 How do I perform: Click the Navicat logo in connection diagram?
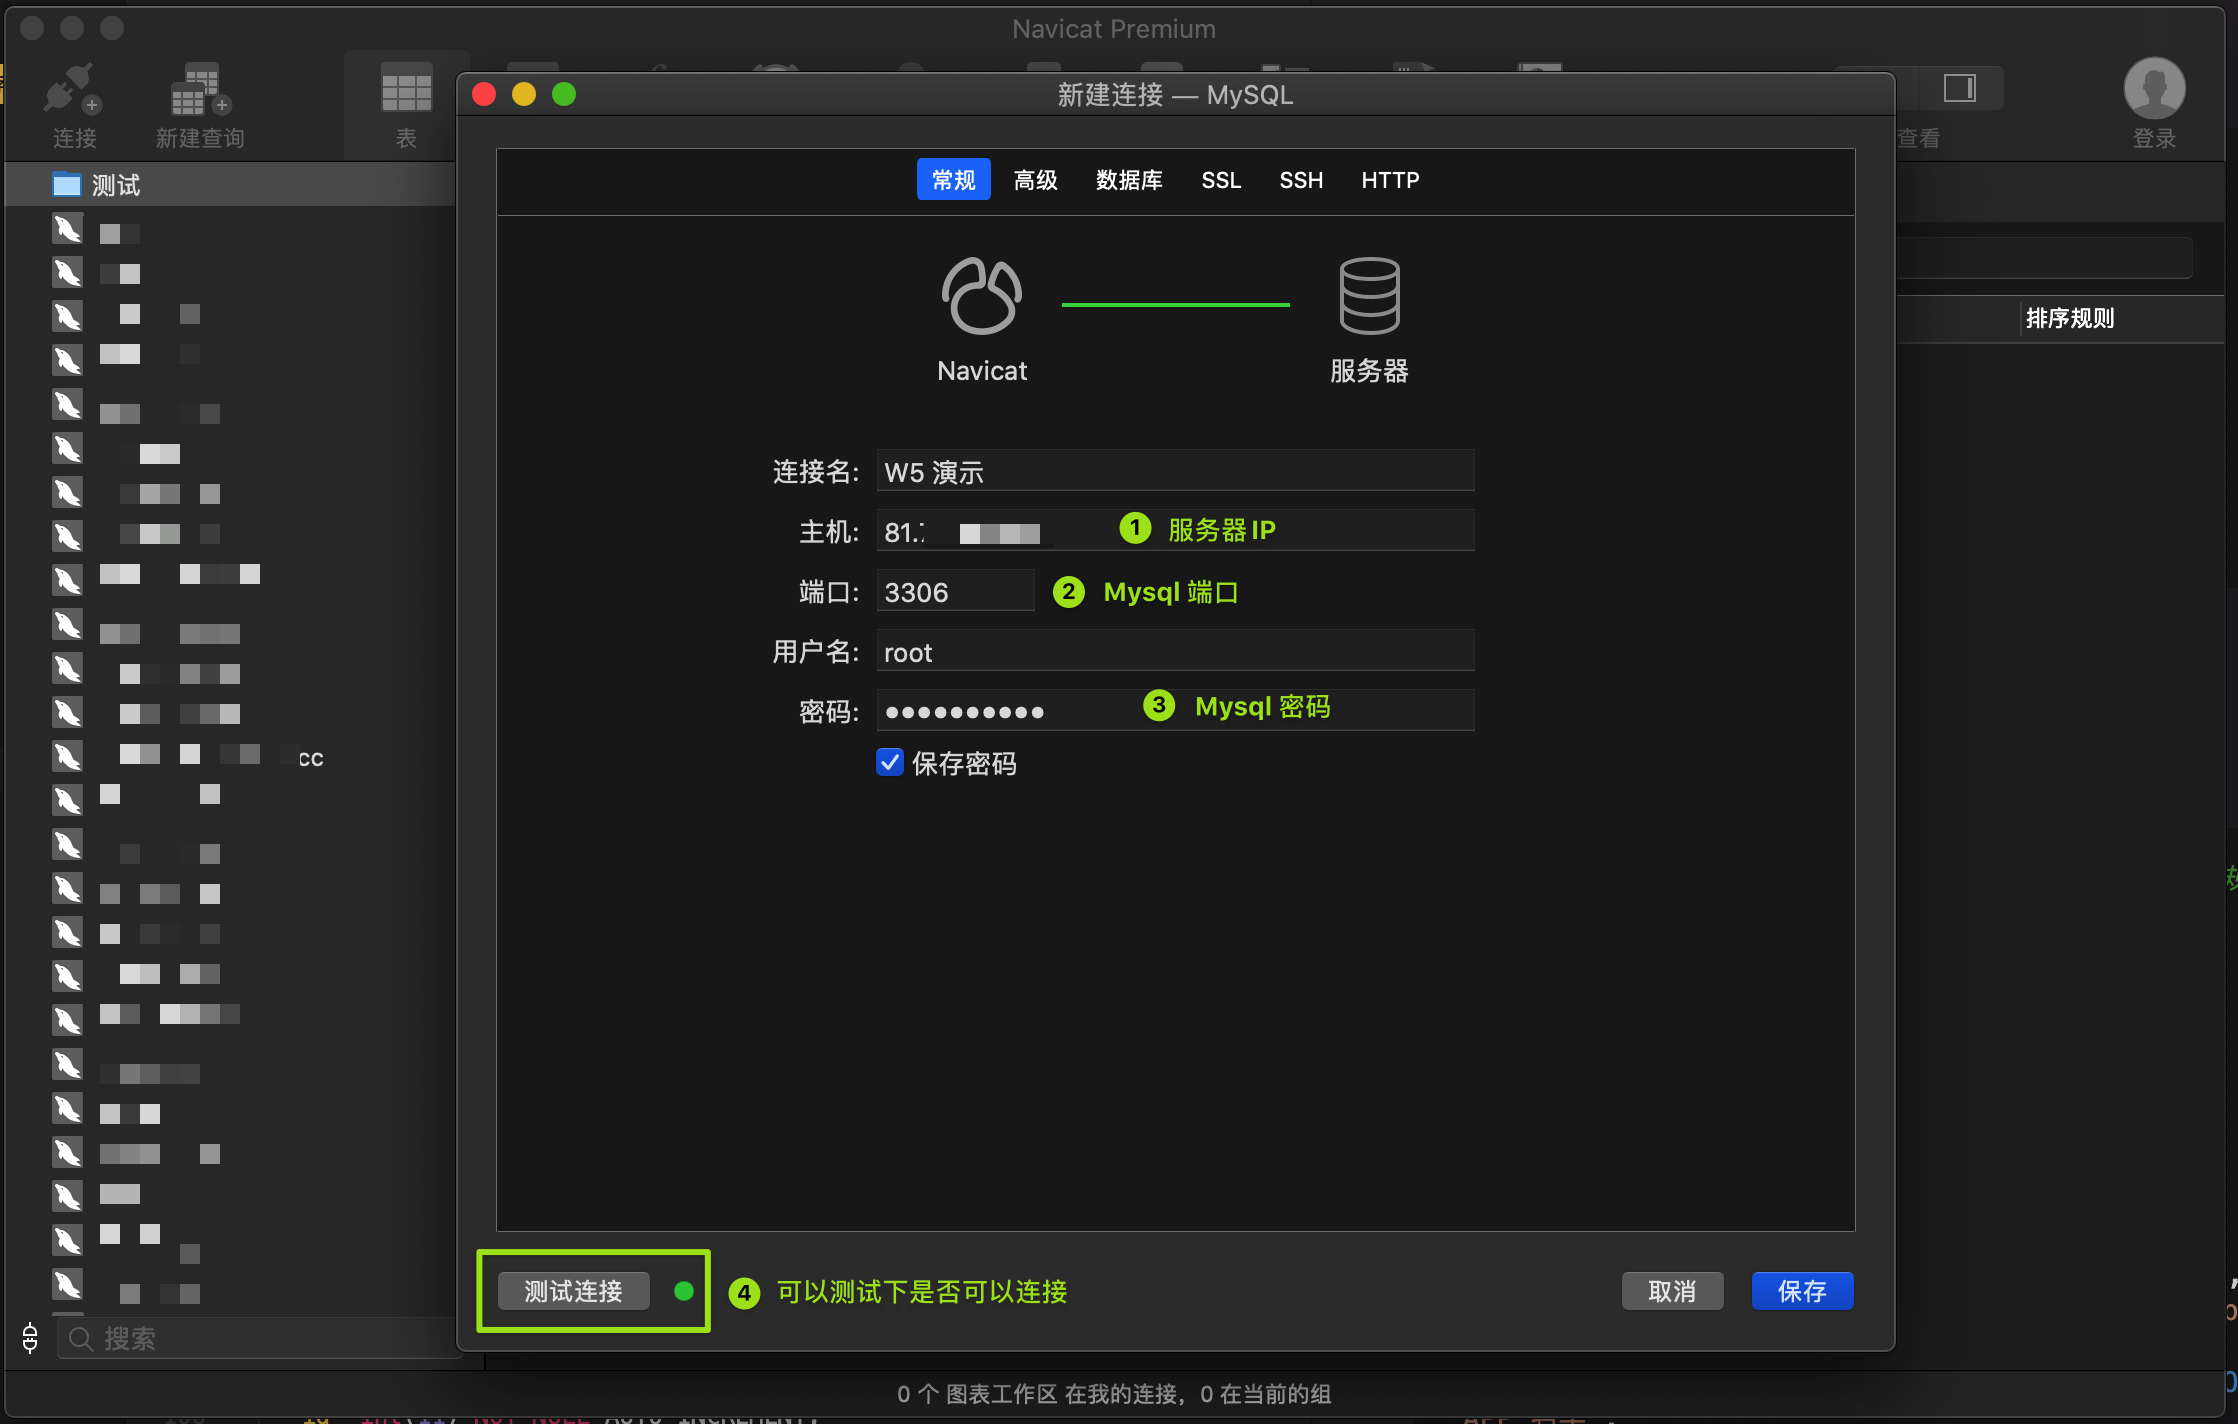click(x=981, y=297)
